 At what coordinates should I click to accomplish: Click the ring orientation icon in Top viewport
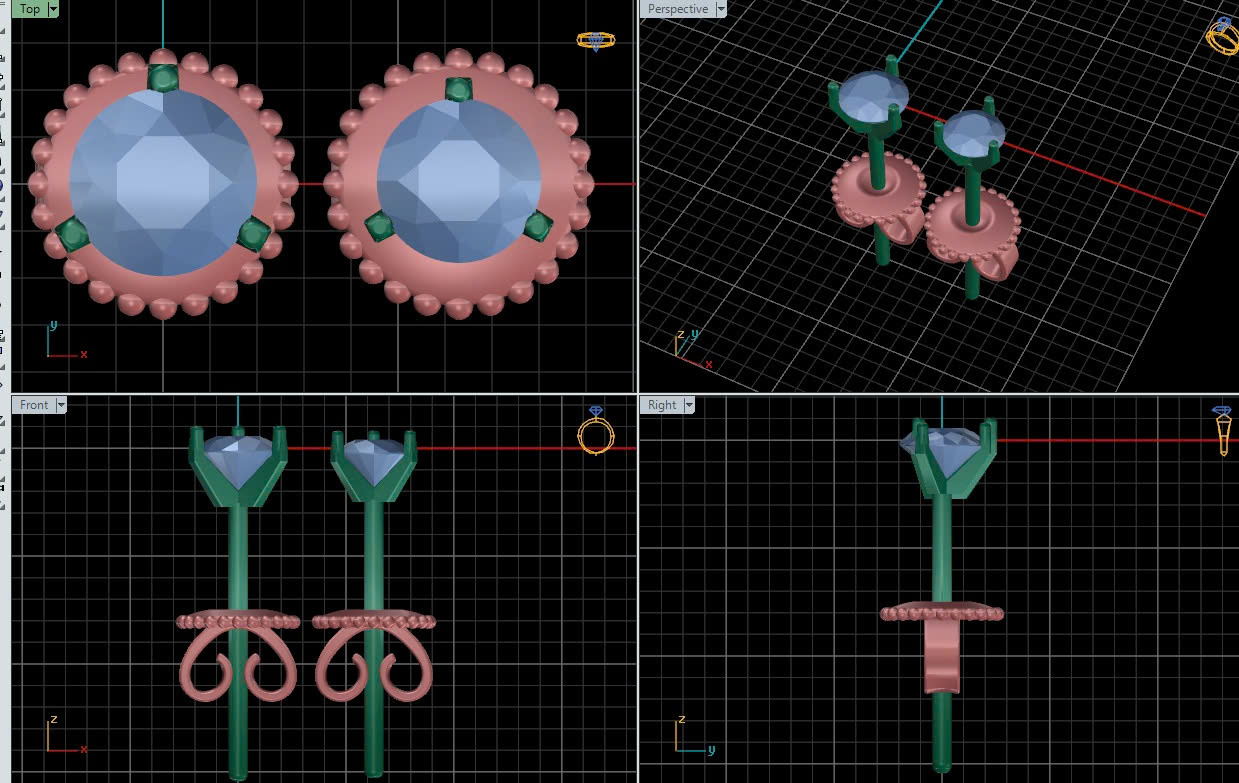pyautogui.click(x=596, y=41)
